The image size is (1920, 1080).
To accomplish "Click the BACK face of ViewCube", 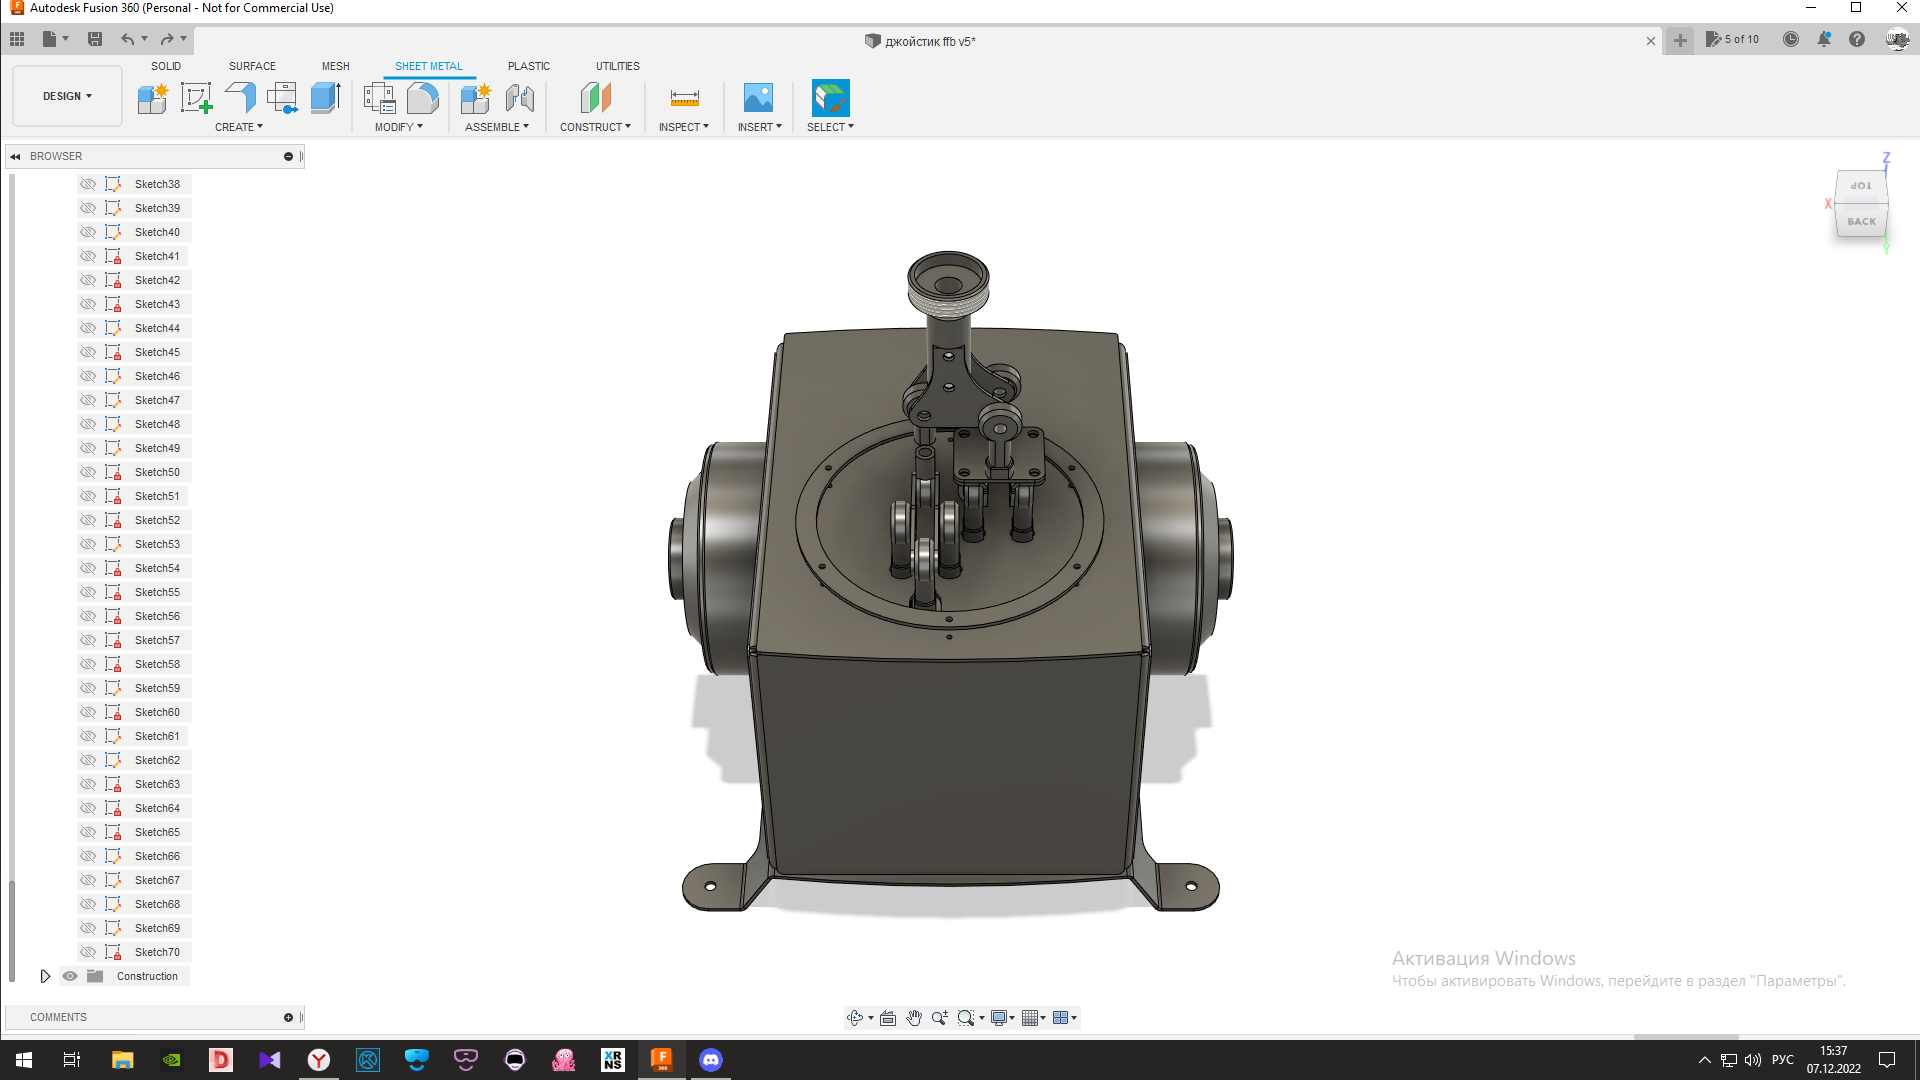I will pyautogui.click(x=1861, y=222).
